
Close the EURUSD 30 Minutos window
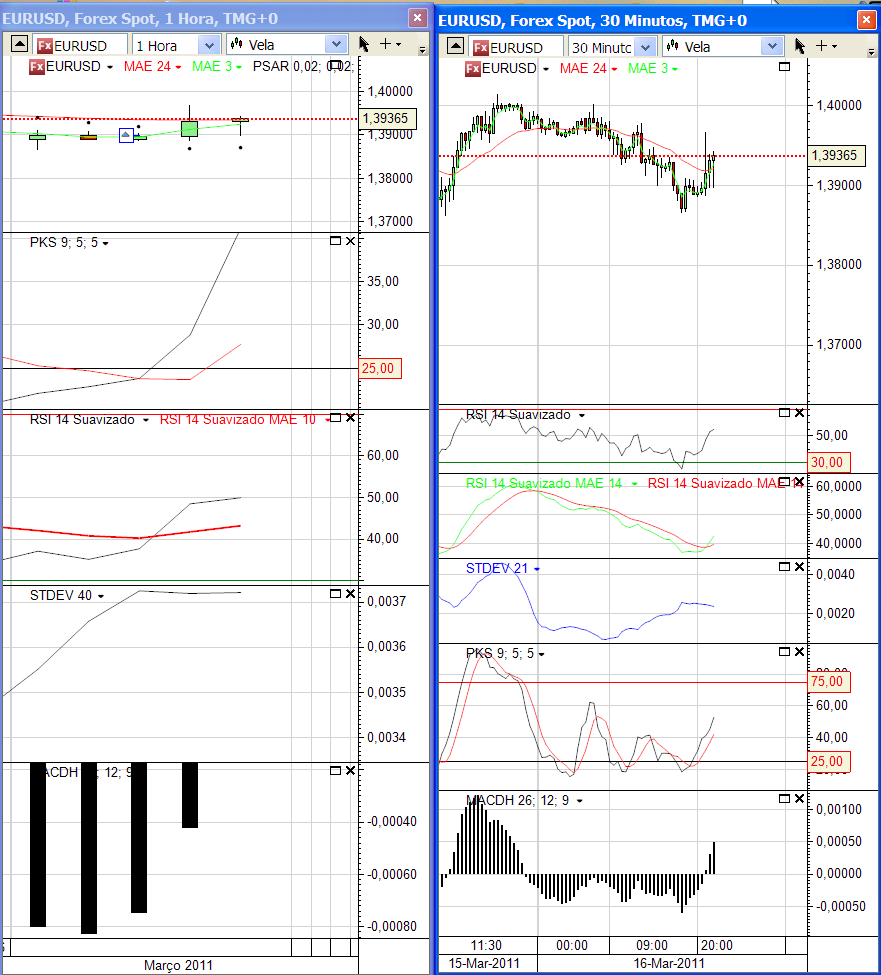866,20
